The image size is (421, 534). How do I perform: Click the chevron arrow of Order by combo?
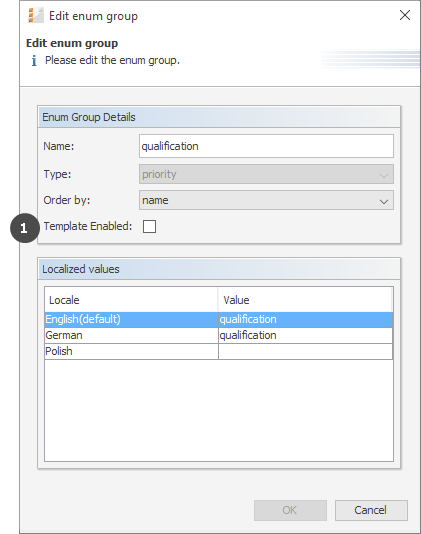384,201
